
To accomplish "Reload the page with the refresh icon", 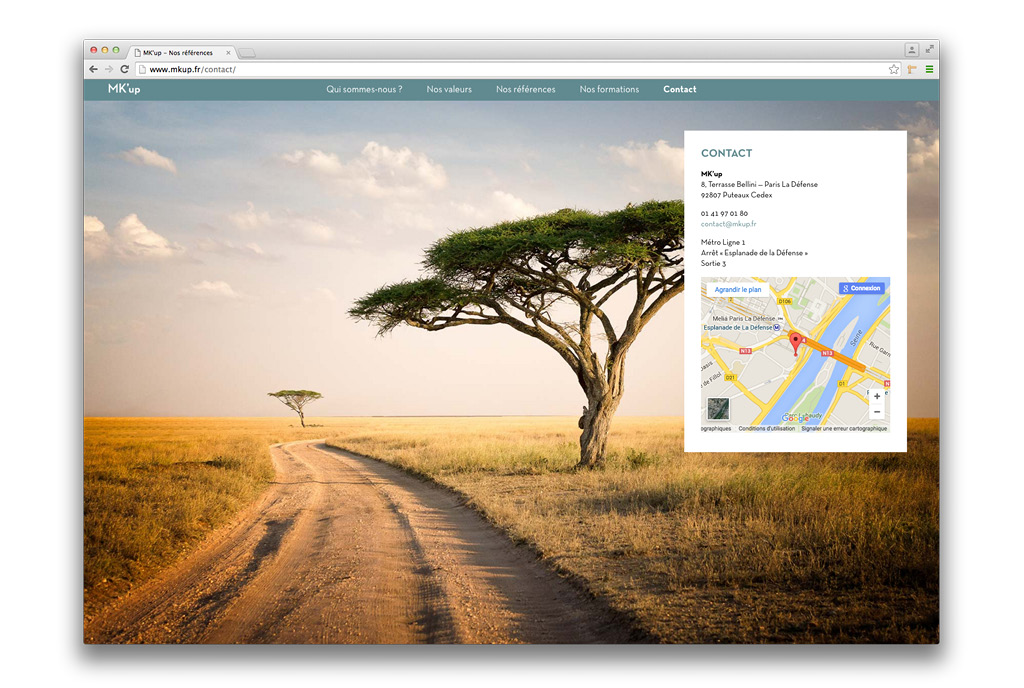I will tap(124, 69).
